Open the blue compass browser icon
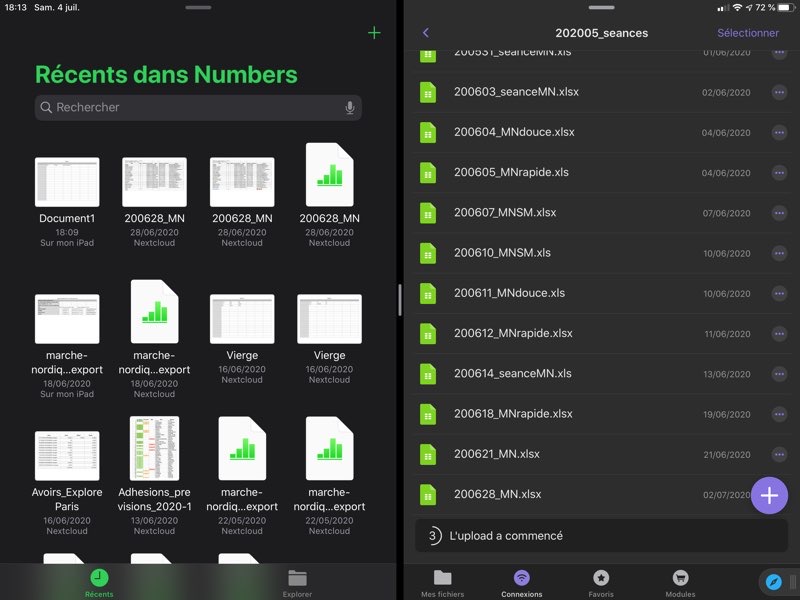Screen dimensions: 800x600 pos(773,581)
